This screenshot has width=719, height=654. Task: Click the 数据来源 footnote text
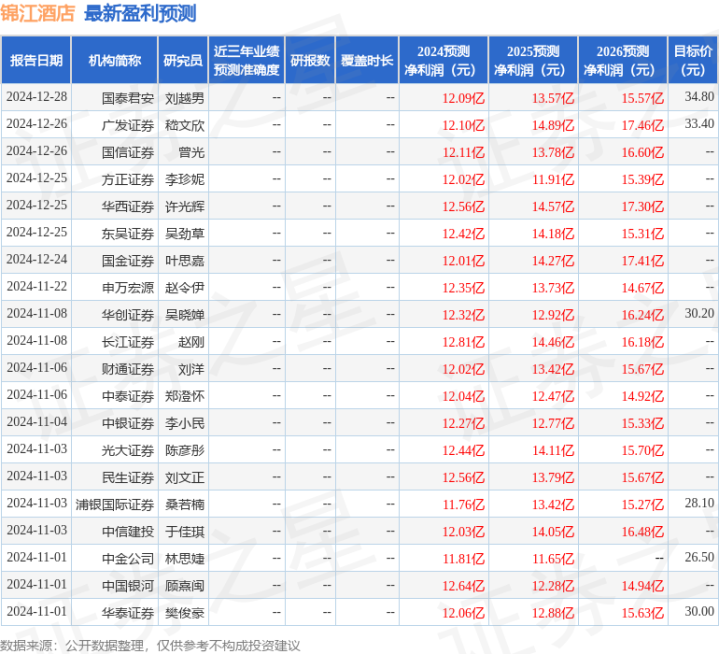pyautogui.click(x=150, y=646)
